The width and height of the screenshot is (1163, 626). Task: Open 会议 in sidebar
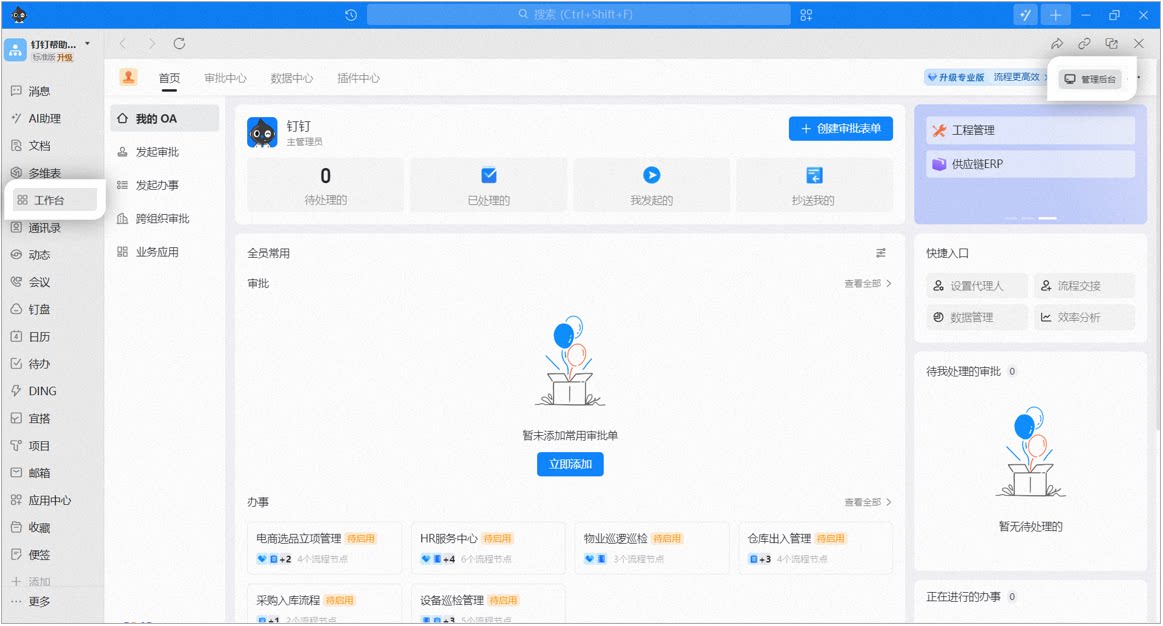31,283
